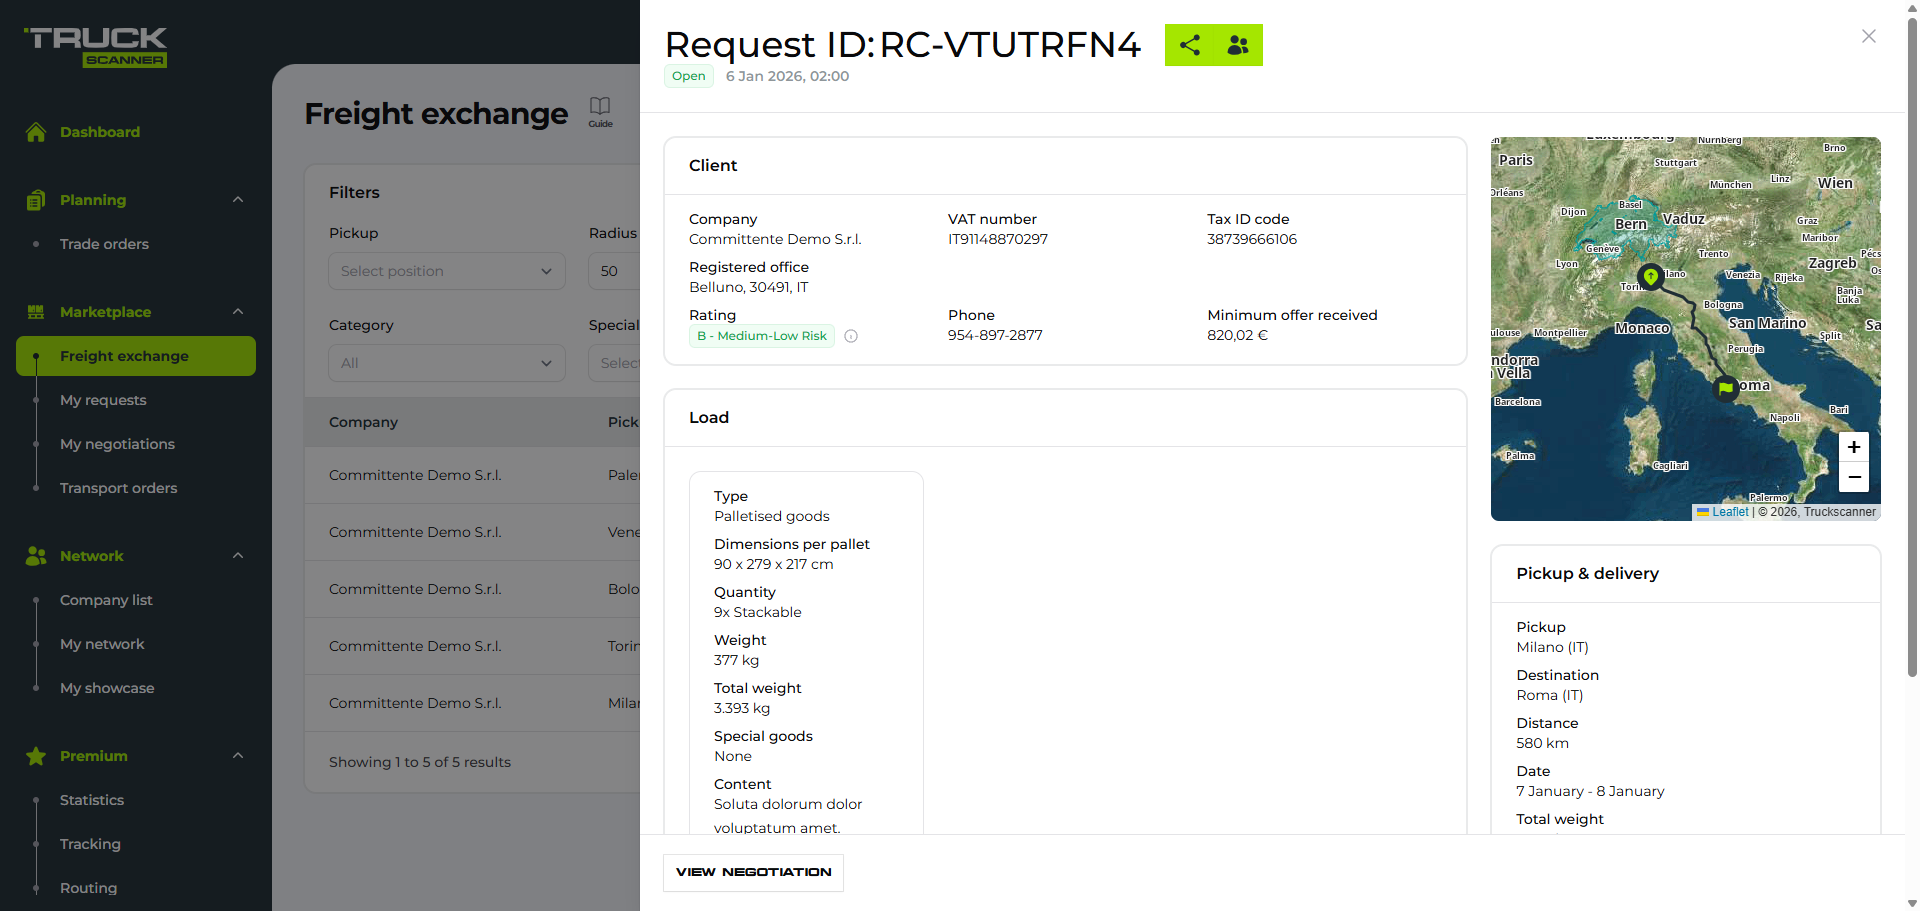Collapse the Marketplace section
This screenshot has width=1920, height=911.
click(x=238, y=312)
